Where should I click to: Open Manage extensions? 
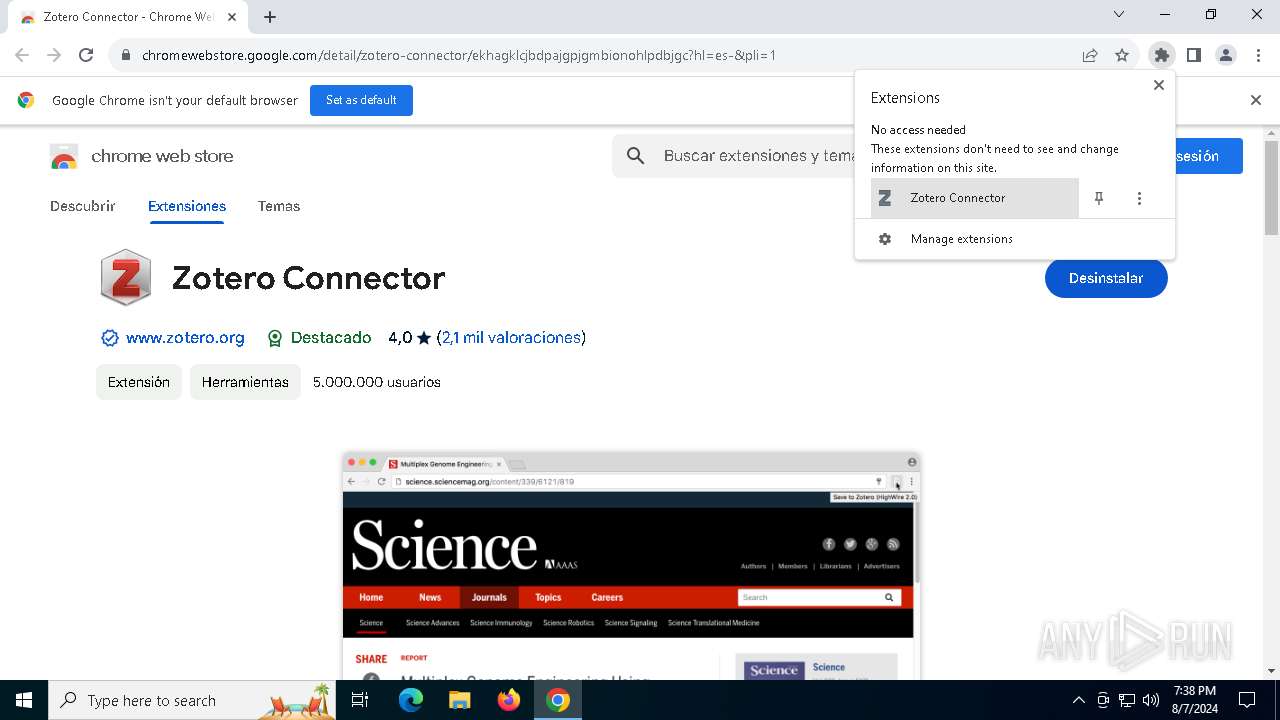point(1015,239)
